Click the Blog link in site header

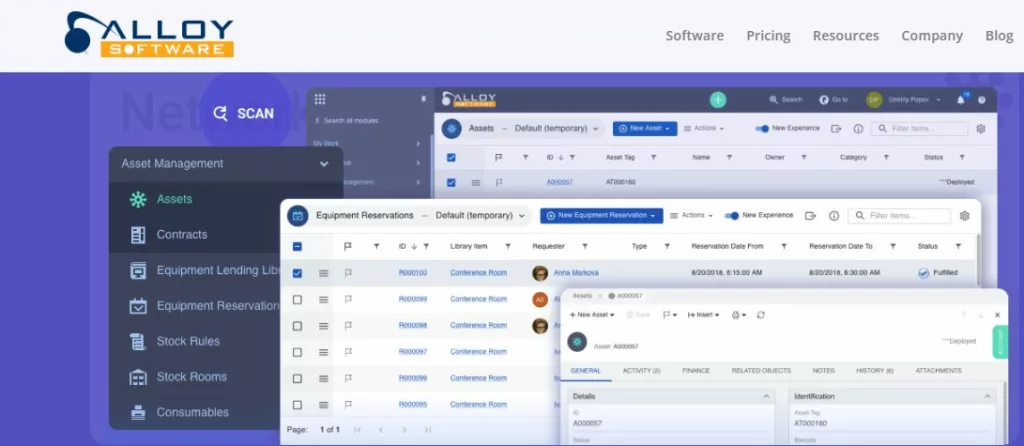[999, 36]
